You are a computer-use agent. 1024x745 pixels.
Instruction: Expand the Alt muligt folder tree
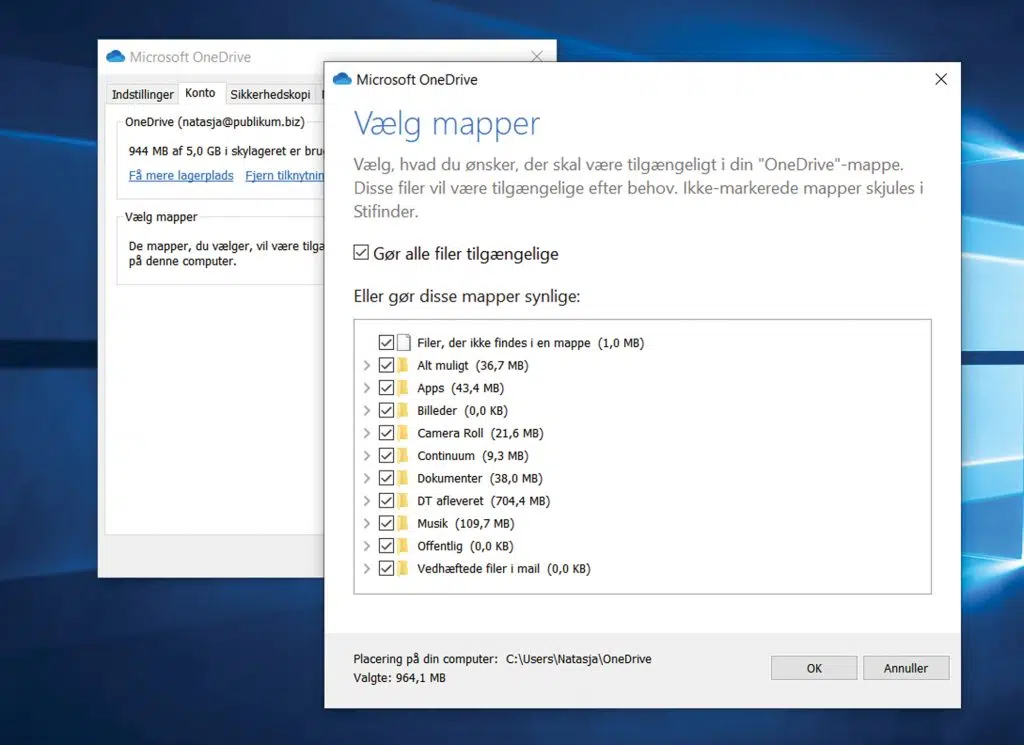point(367,365)
